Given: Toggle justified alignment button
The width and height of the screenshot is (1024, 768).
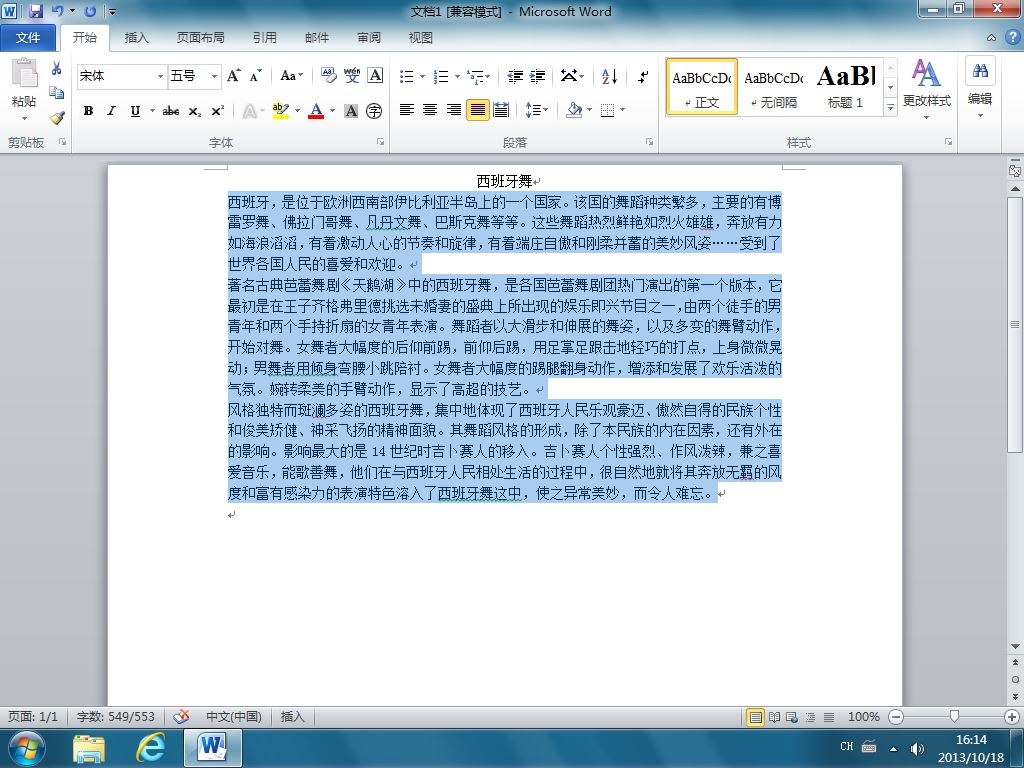Looking at the screenshot, I should coord(477,110).
